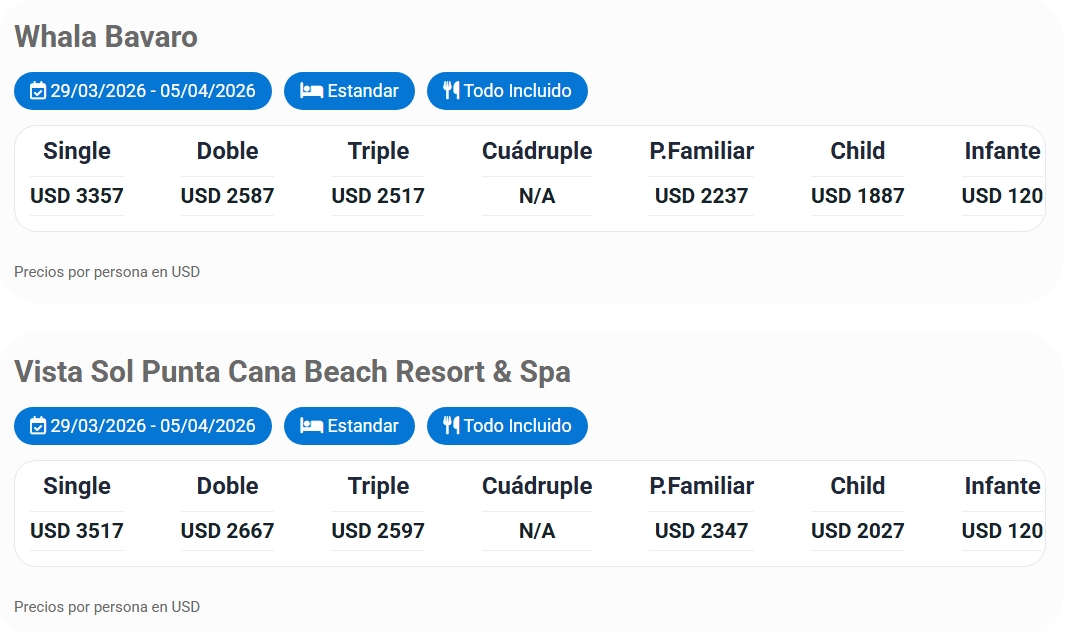Click the calendar icon on Vista Sol dates
The width and height of the screenshot is (1068, 632).
pos(38,426)
